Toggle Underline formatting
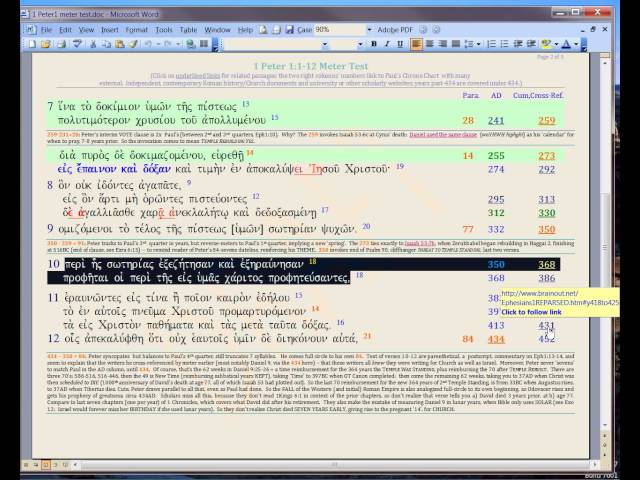Viewport: 640px width, 480px height. tap(400, 44)
